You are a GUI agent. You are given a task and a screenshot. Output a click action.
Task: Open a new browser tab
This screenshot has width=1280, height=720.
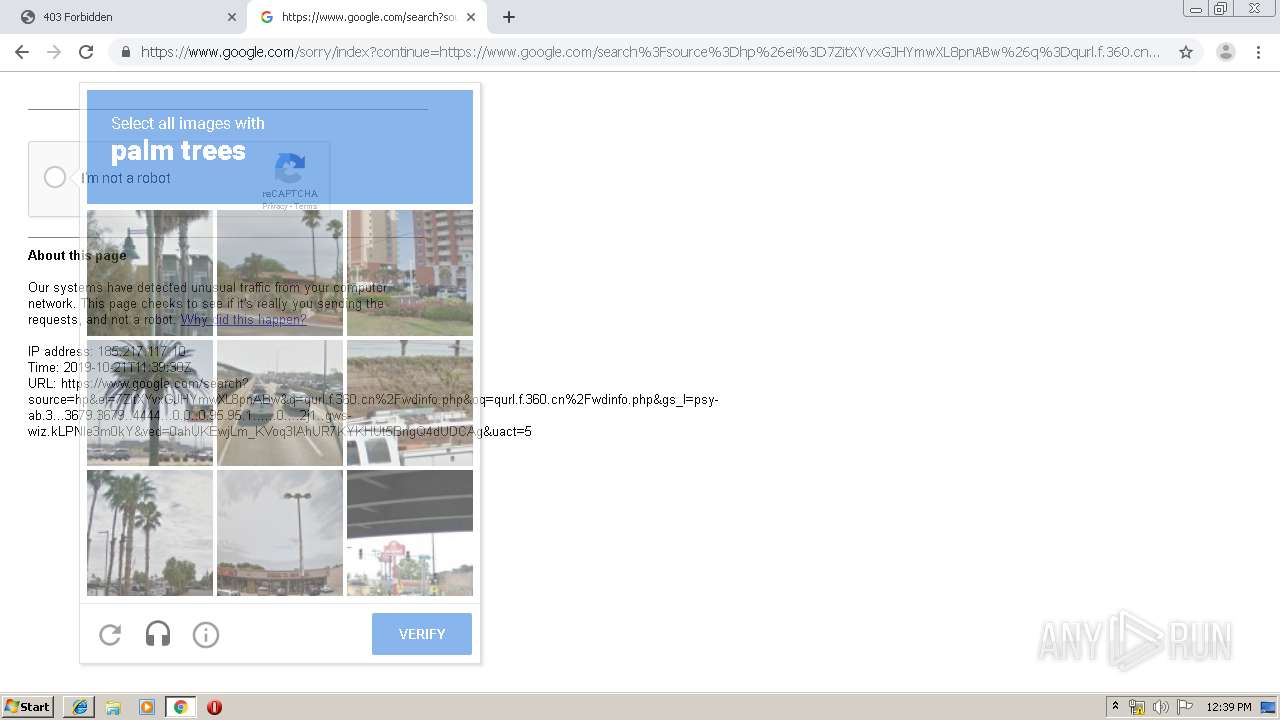pos(509,17)
